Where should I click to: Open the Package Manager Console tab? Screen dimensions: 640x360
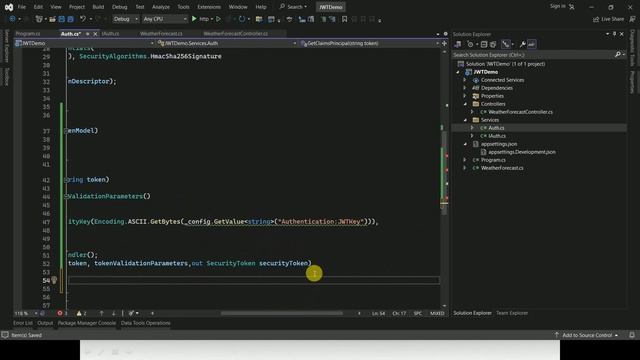[87, 323]
